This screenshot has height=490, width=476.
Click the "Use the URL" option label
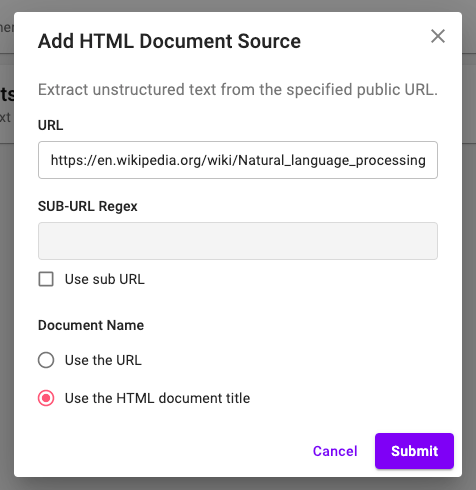[x=103, y=360]
